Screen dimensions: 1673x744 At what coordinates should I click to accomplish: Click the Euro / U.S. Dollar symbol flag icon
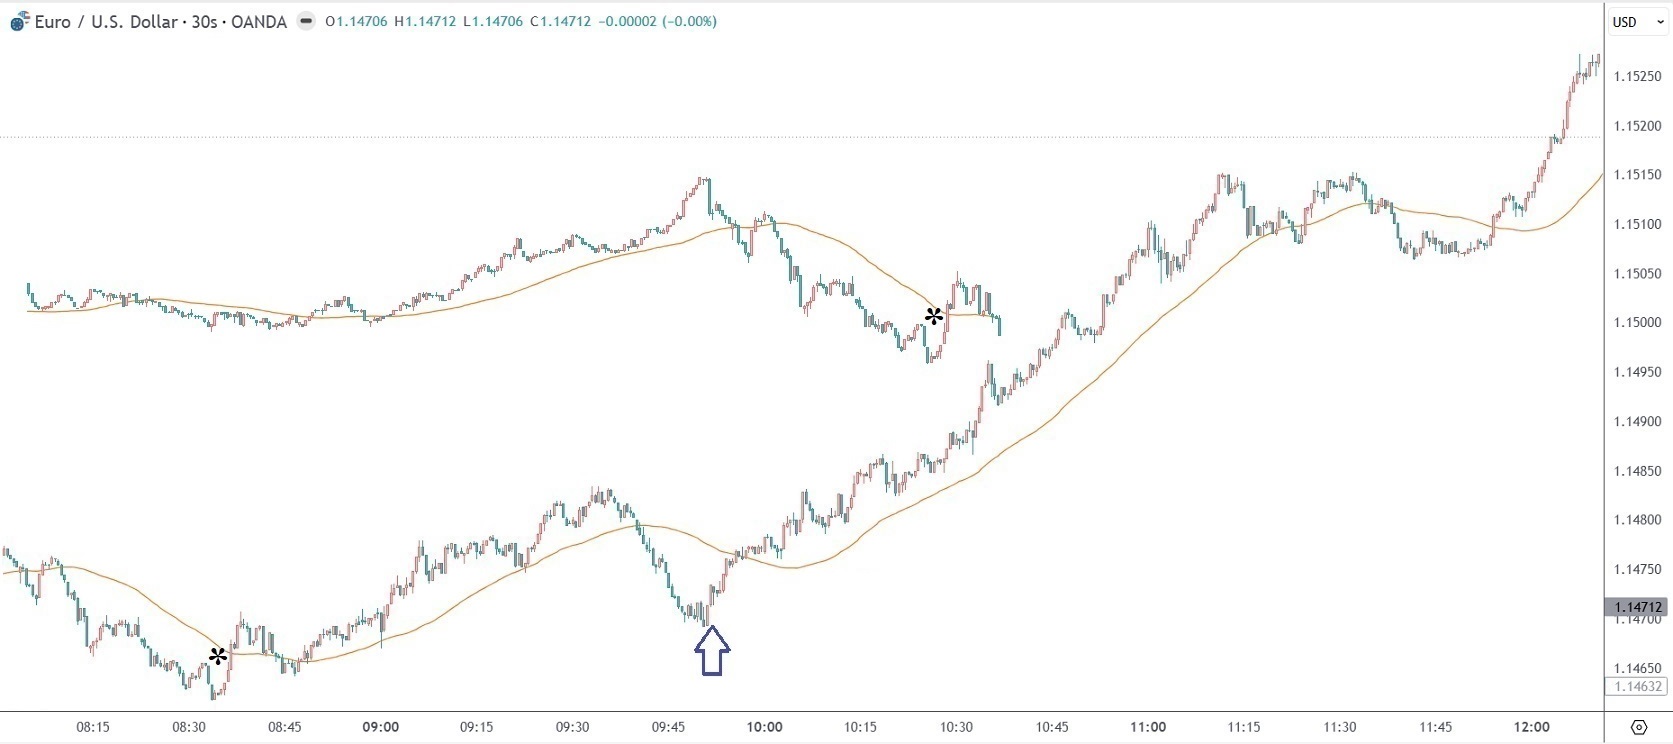coord(19,22)
